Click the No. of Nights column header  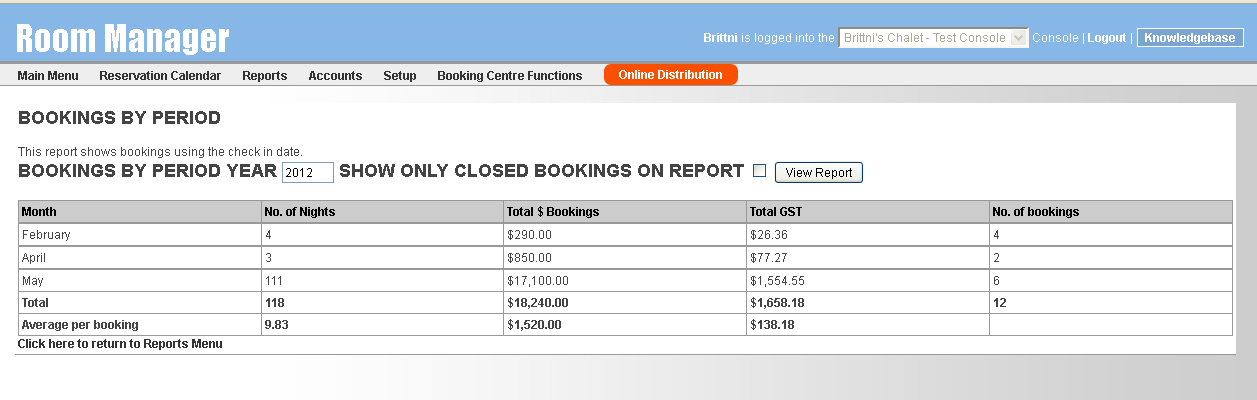300,212
